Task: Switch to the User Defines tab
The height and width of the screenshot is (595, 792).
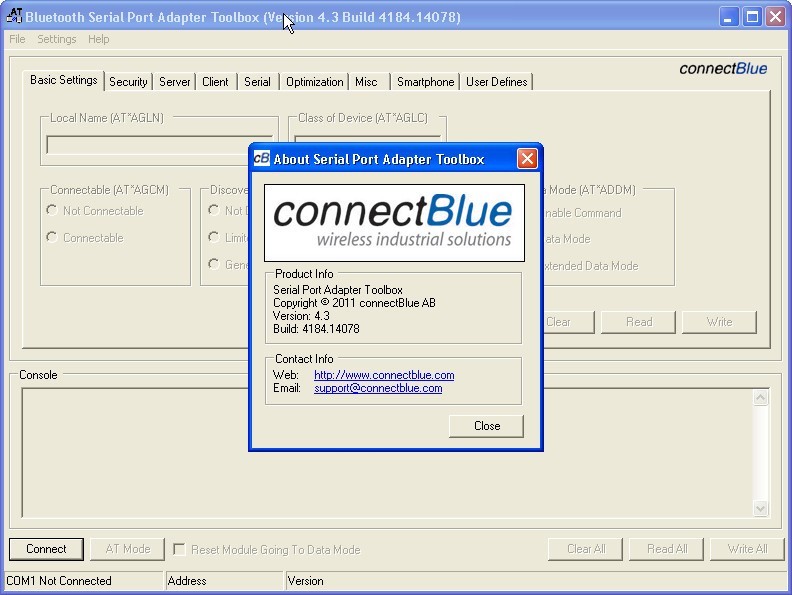Action: pos(497,82)
